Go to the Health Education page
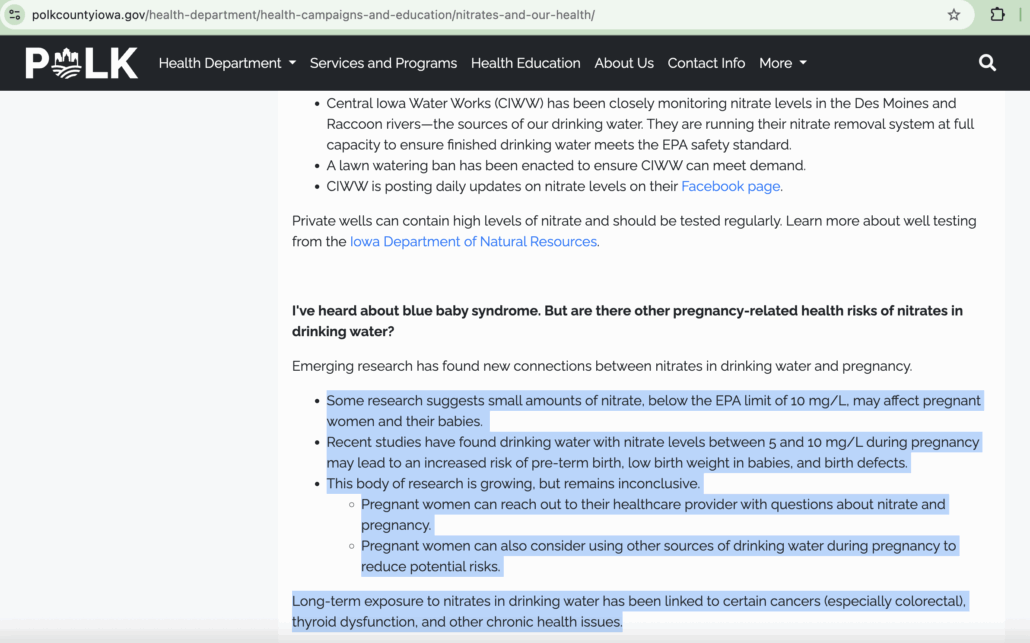 (x=525, y=63)
